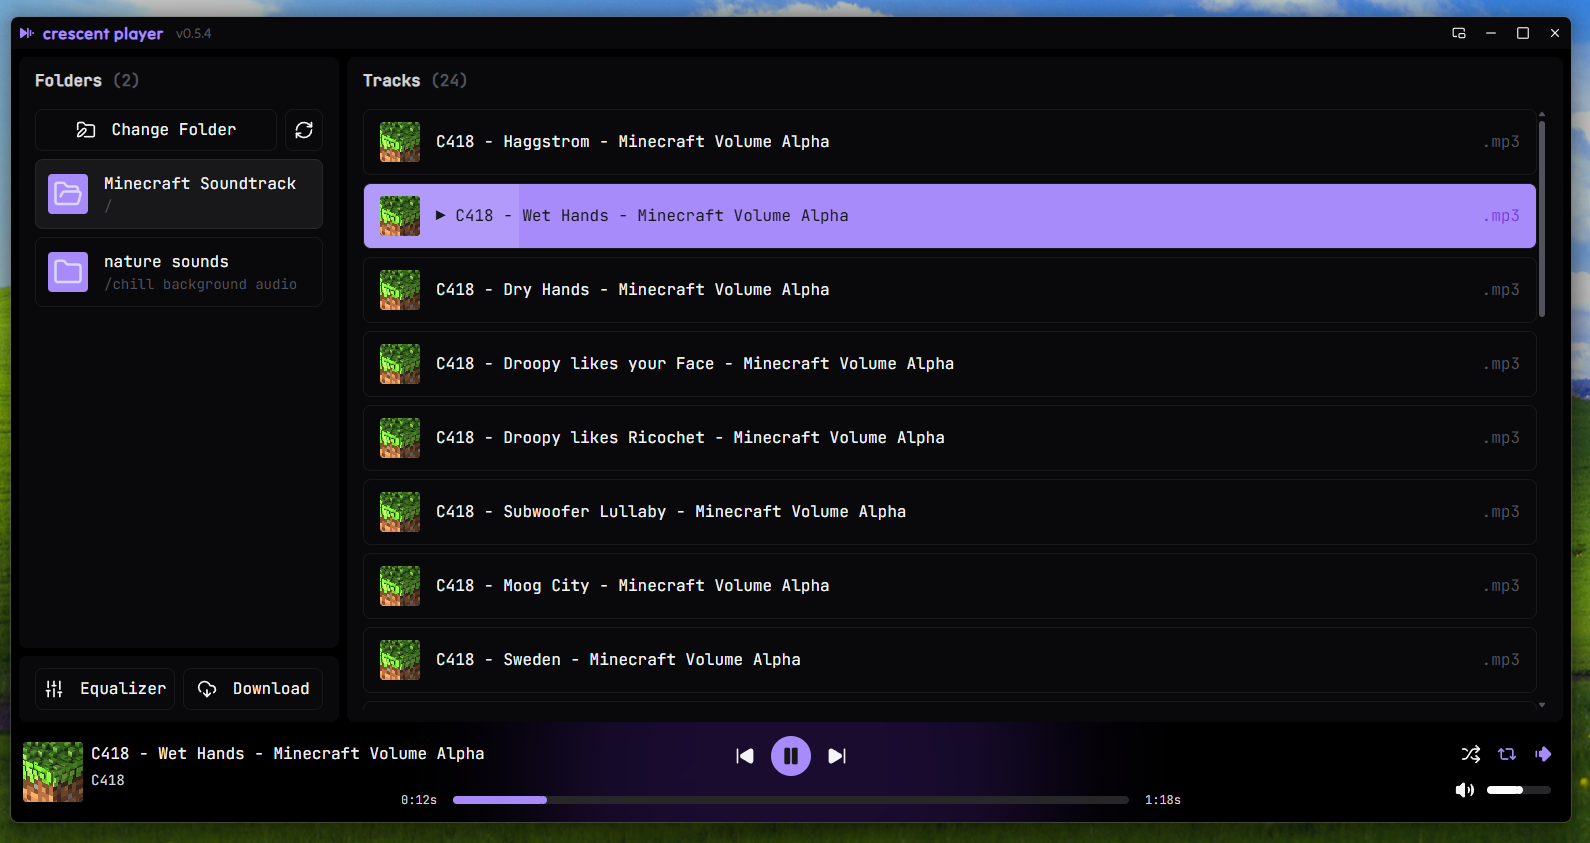Open mini-player mode from the title bar
This screenshot has height=843, width=1590.
pyautogui.click(x=1459, y=33)
